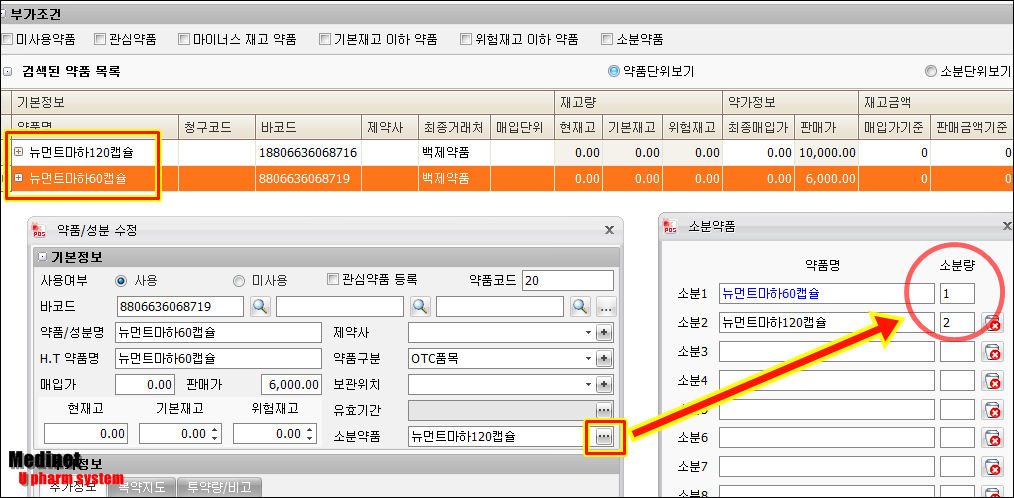Click the plus icon next to 보관위치
This screenshot has width=1014, height=498.
(x=604, y=384)
